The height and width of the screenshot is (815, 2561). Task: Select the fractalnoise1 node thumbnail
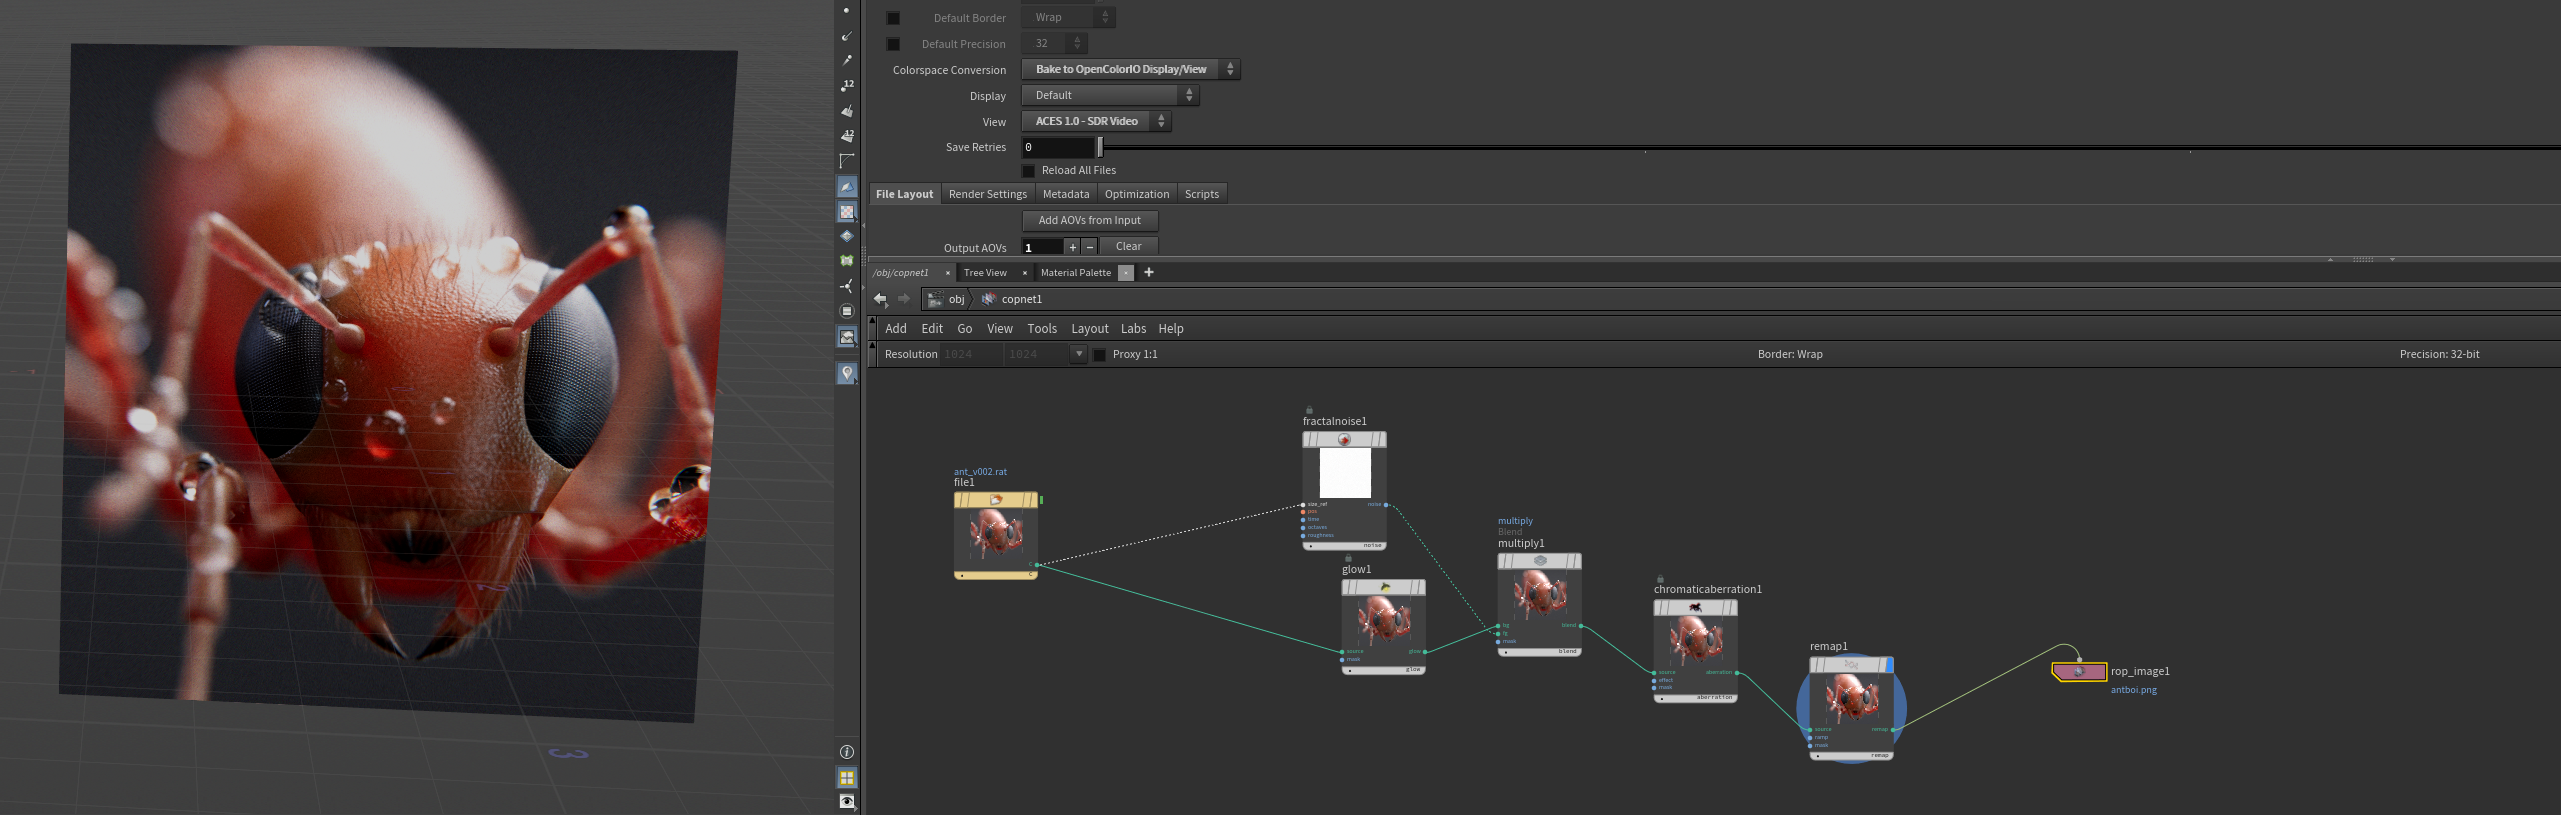(x=1345, y=472)
